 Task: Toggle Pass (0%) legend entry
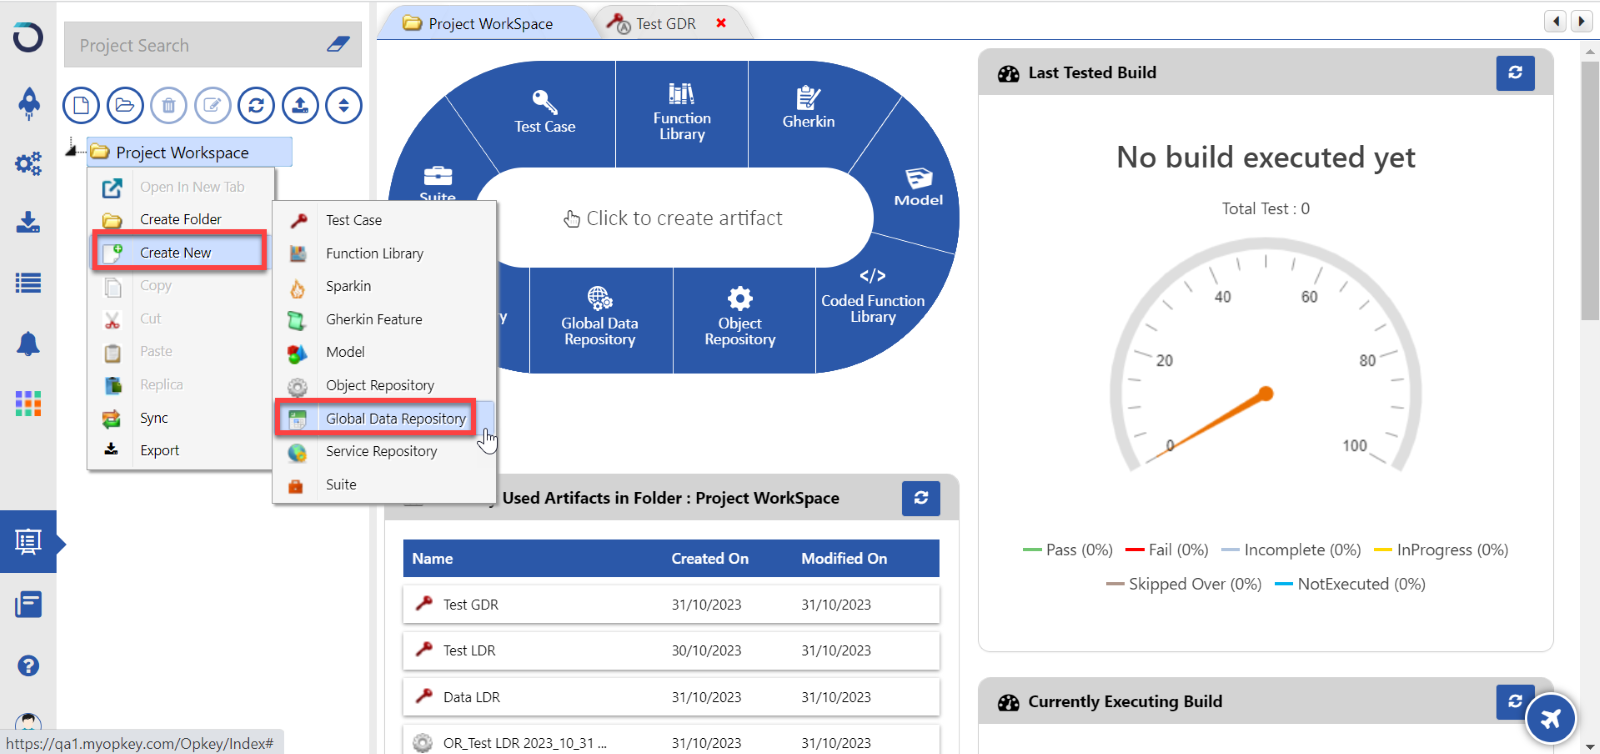1068,550
